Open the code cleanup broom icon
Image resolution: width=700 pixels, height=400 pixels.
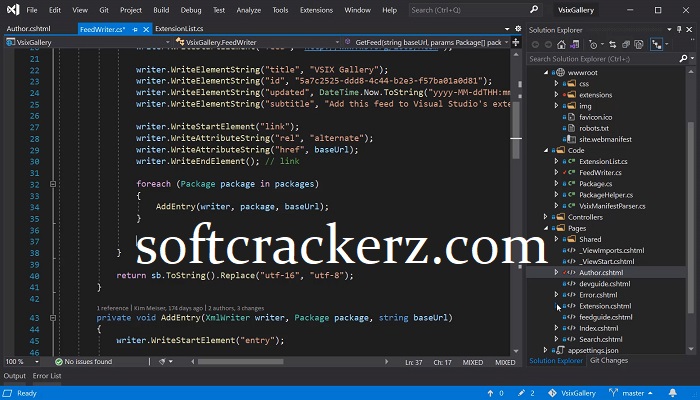[162, 362]
